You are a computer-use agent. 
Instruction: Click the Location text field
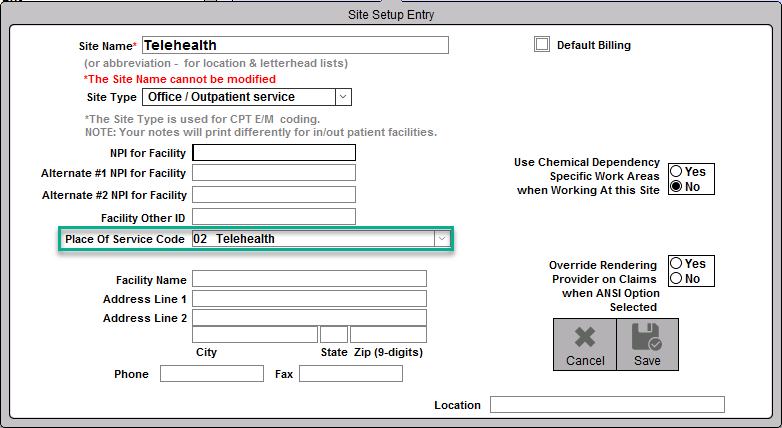click(606, 405)
